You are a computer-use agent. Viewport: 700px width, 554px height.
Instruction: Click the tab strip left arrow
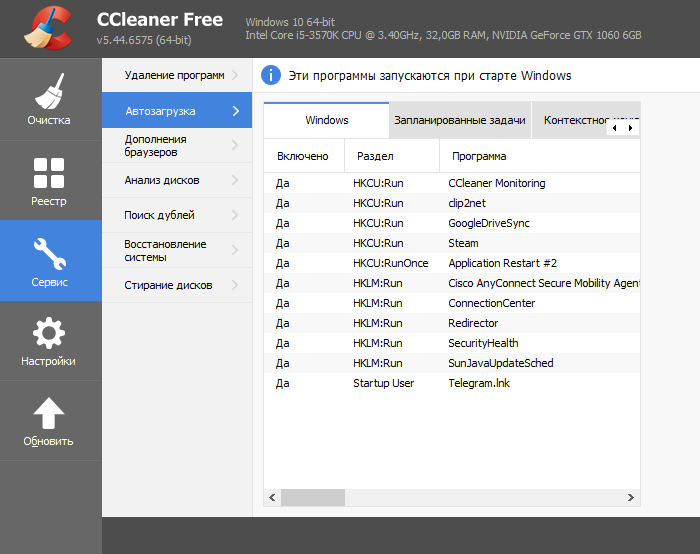[x=615, y=128]
